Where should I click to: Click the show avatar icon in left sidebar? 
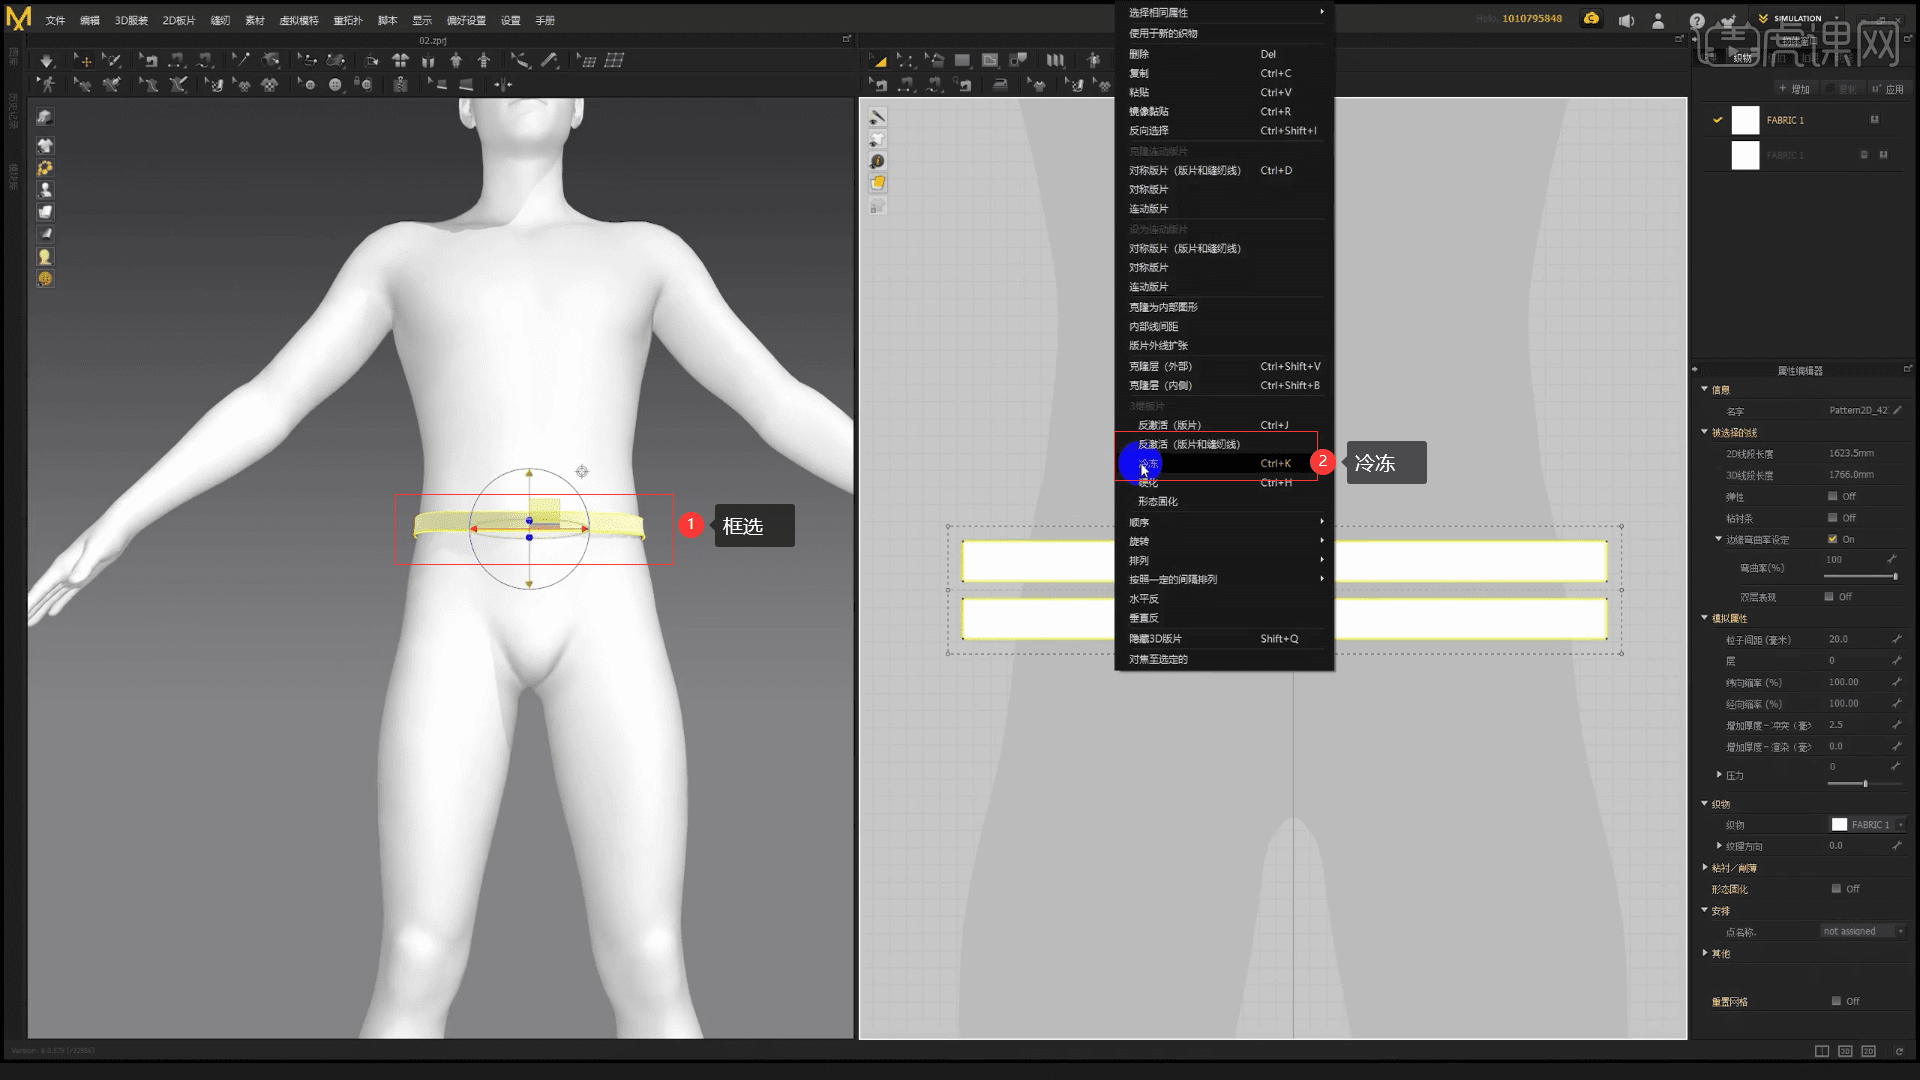click(x=45, y=189)
